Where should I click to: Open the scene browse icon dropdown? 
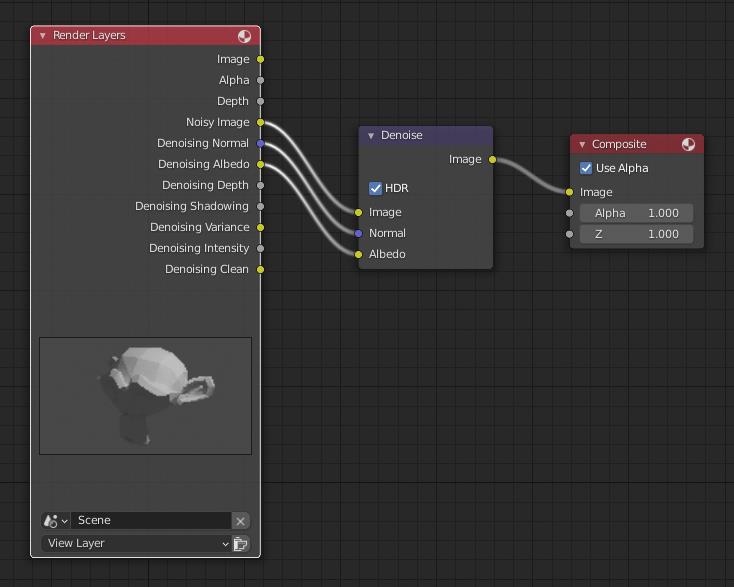(x=55, y=521)
